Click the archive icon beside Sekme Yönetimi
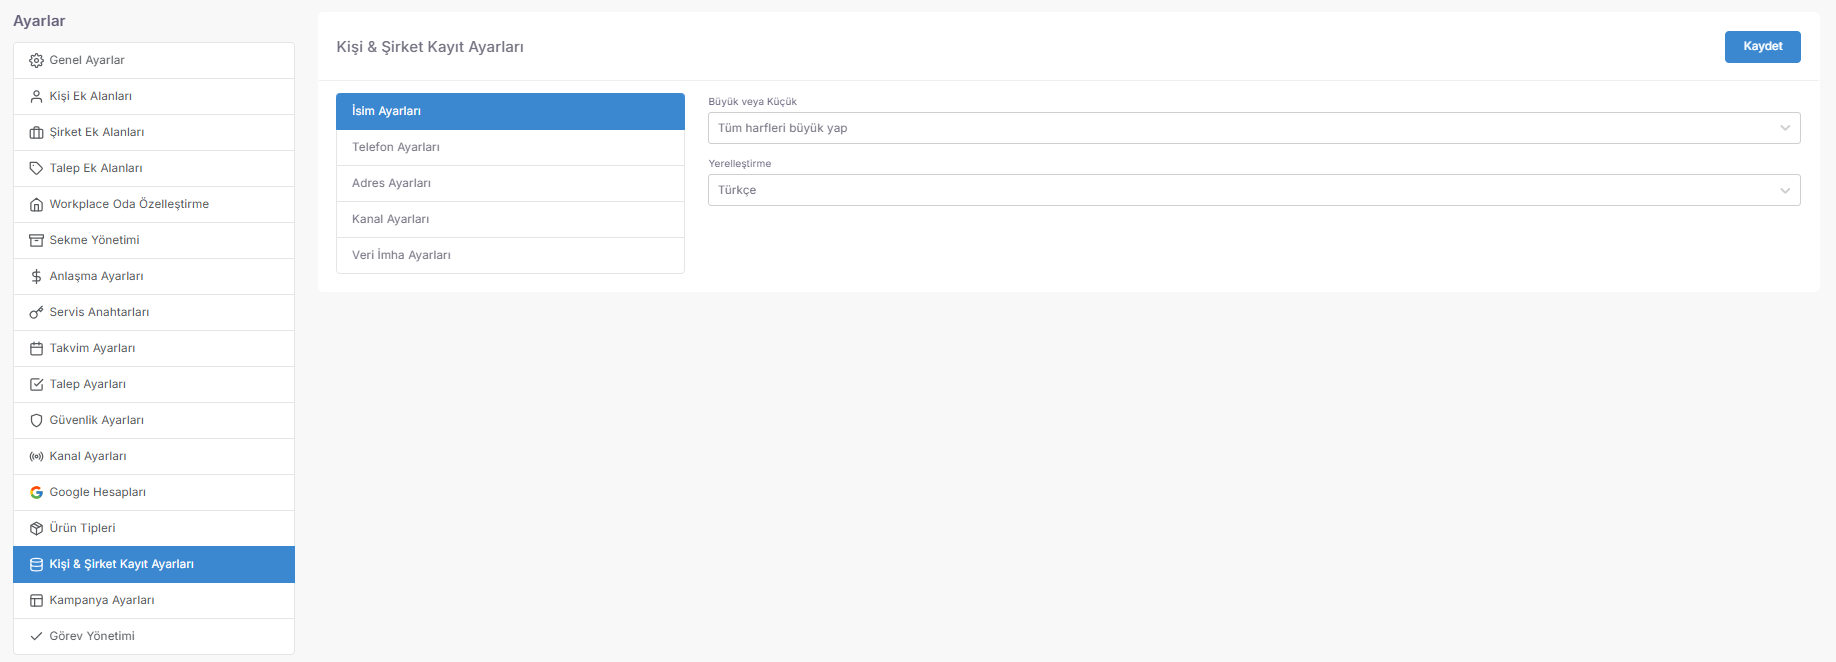This screenshot has width=1836, height=662. [x=36, y=240]
